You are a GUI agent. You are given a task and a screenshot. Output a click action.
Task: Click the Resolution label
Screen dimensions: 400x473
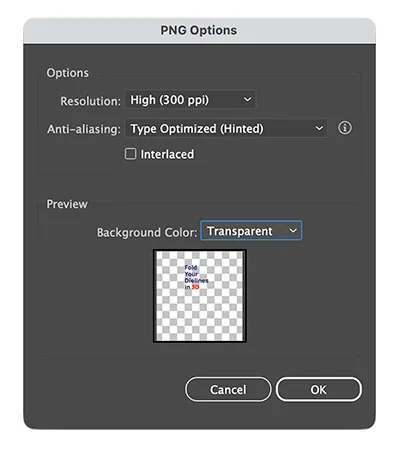[x=90, y=101]
